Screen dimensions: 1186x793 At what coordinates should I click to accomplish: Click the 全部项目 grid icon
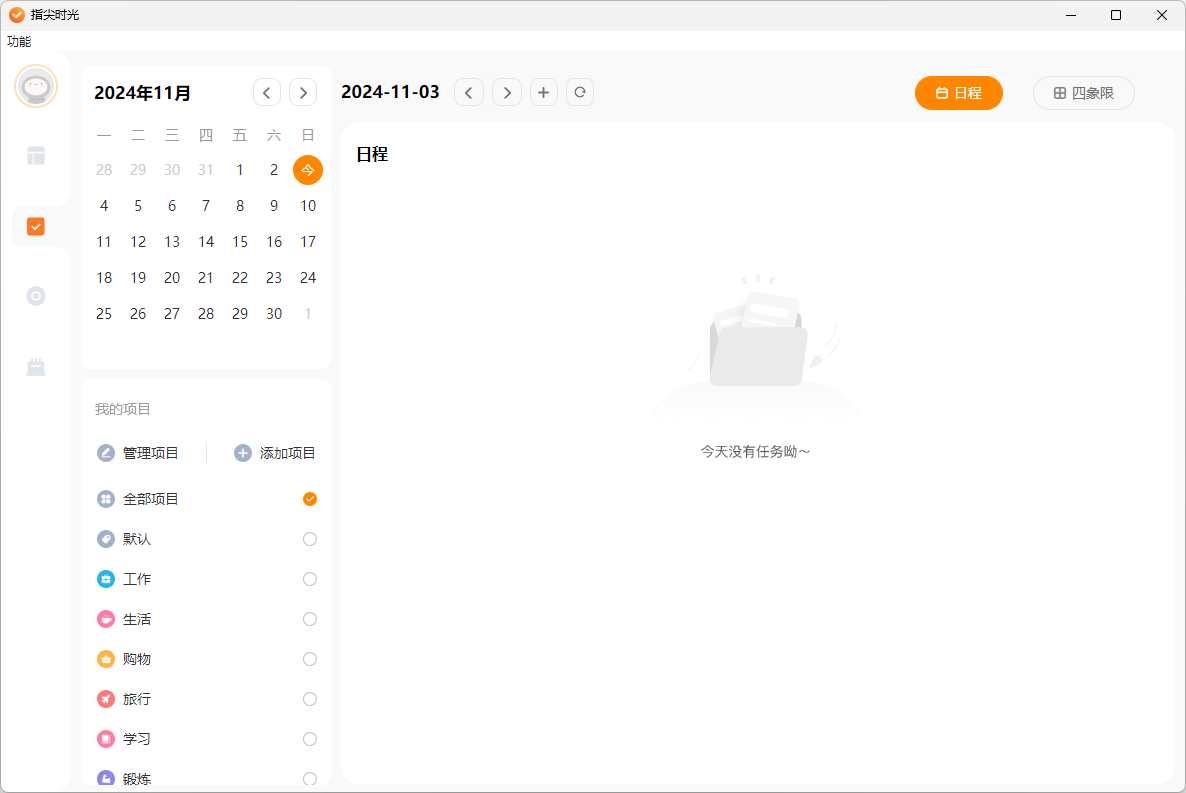[106, 499]
